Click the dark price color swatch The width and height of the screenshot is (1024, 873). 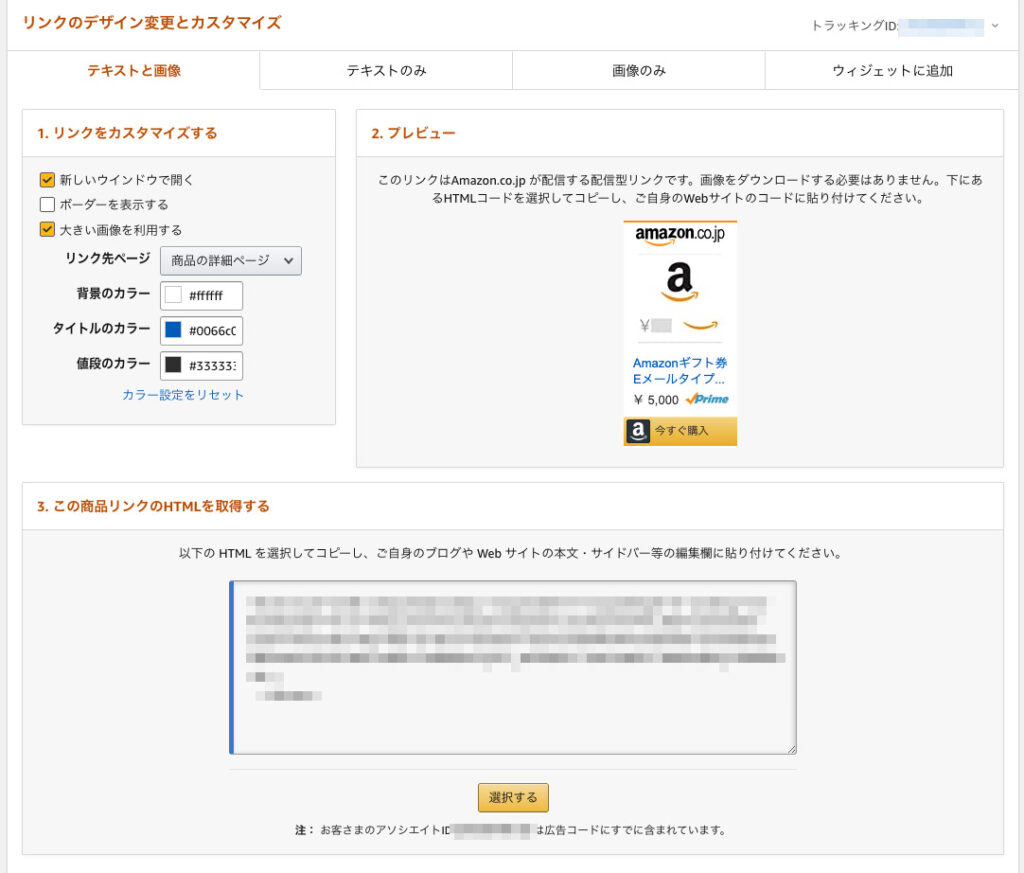(x=173, y=365)
